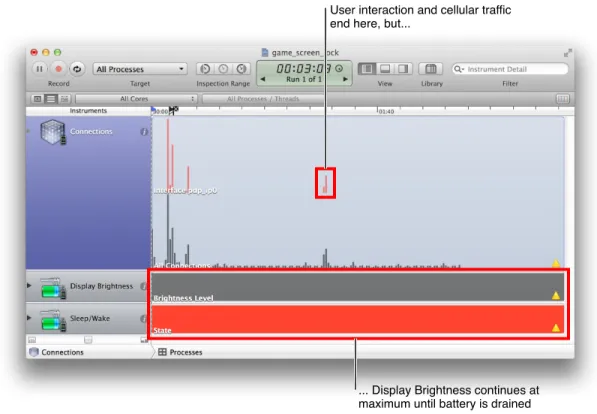Click the middle inspection range button

(223, 69)
